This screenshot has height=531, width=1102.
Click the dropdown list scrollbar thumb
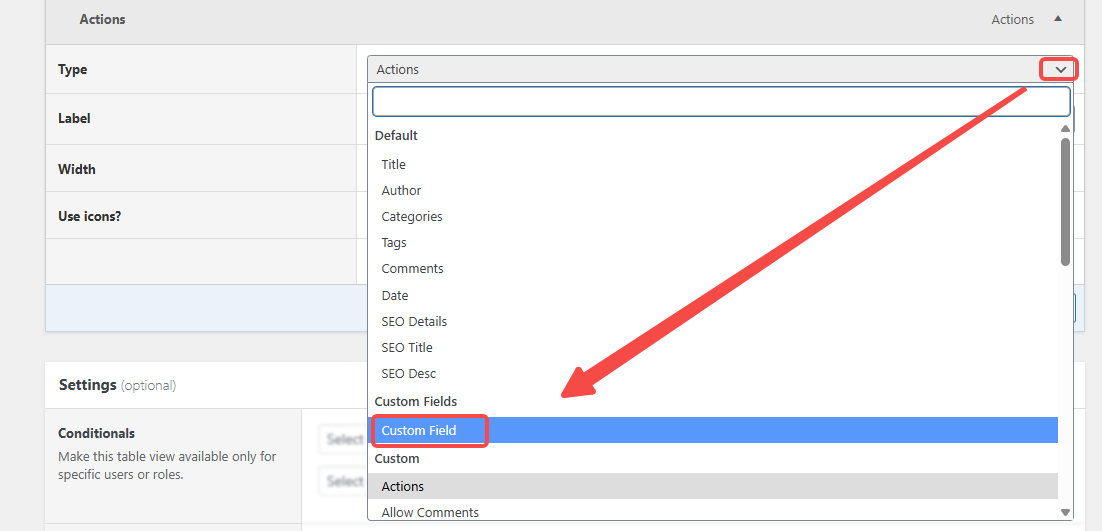point(1065,200)
